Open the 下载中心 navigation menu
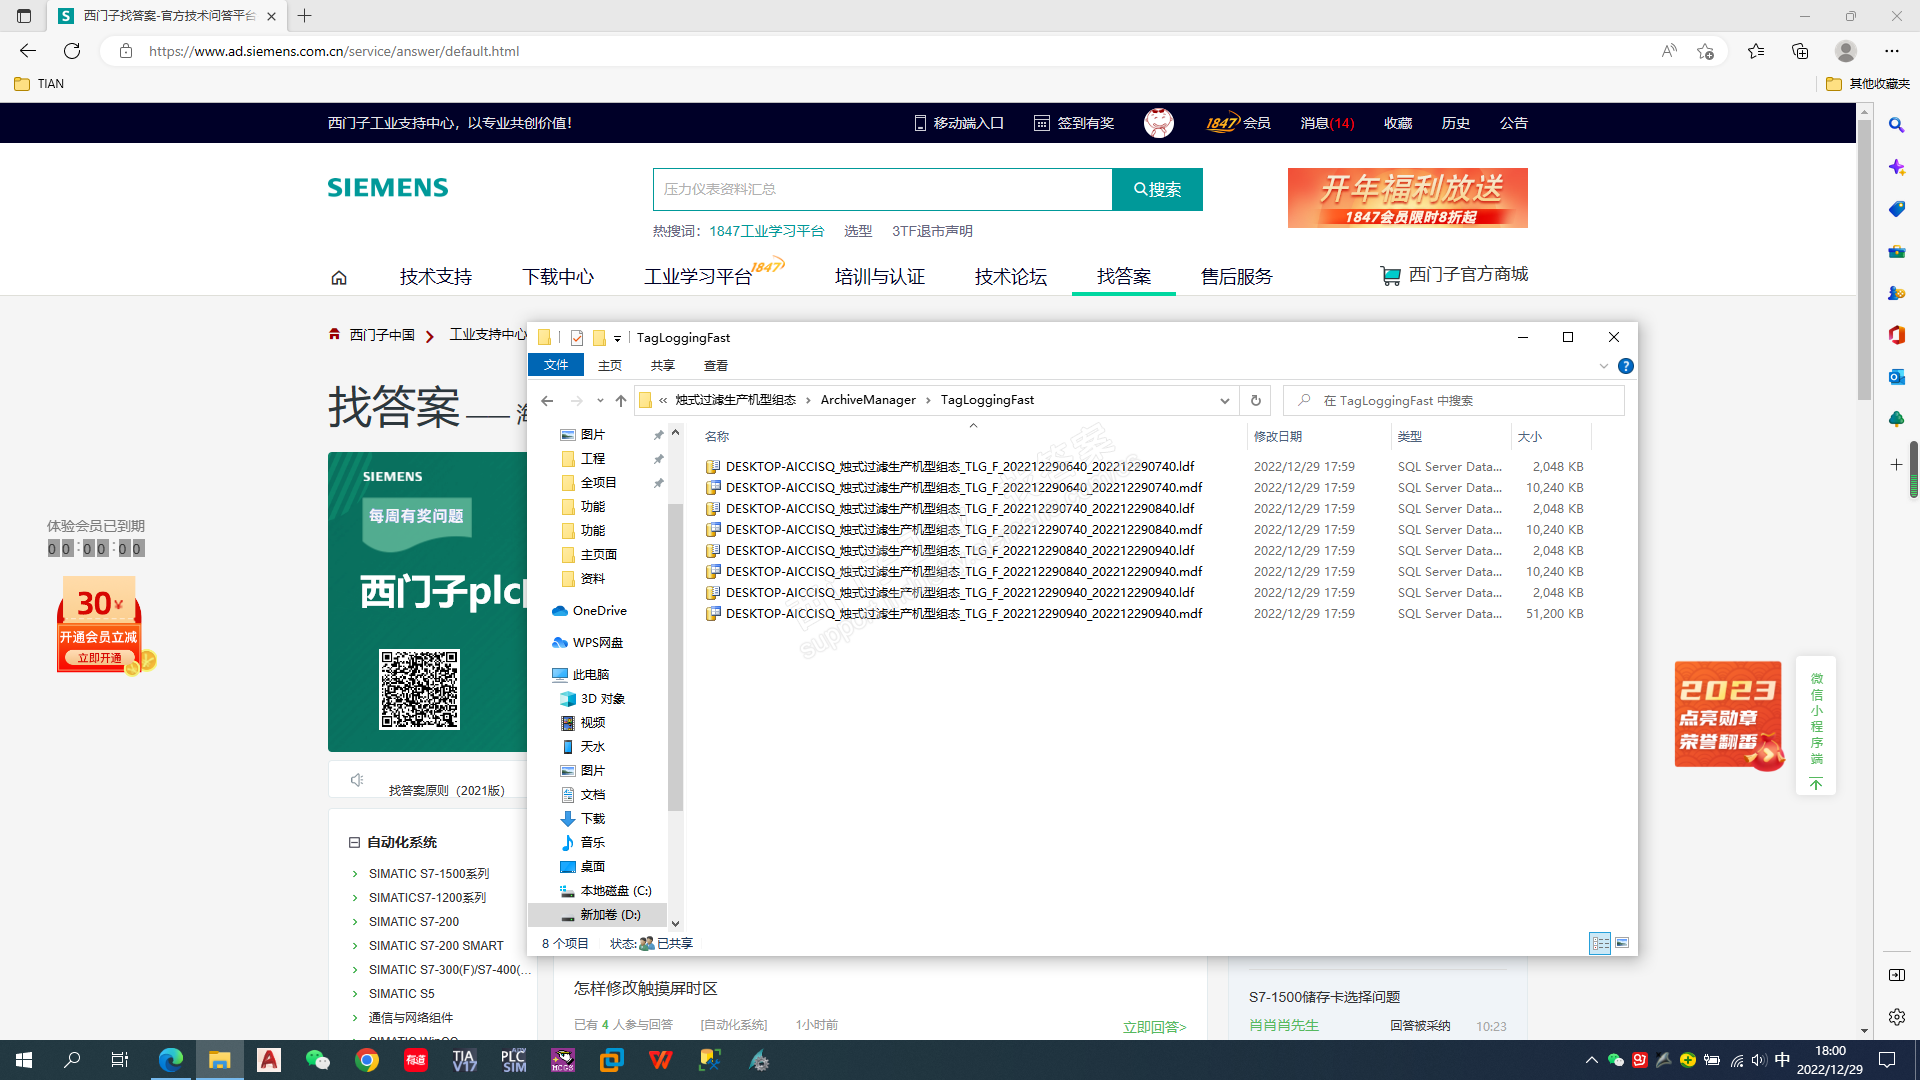The width and height of the screenshot is (1920, 1080). (558, 277)
